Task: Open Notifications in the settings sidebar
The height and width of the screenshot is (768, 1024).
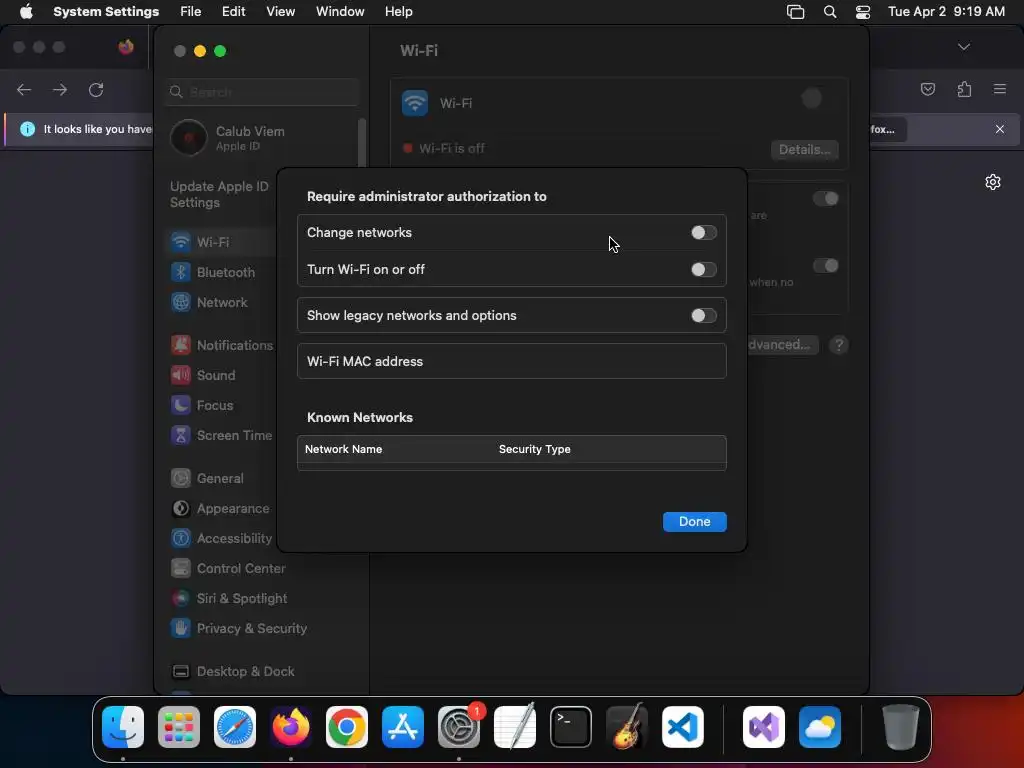Action: (x=222, y=345)
